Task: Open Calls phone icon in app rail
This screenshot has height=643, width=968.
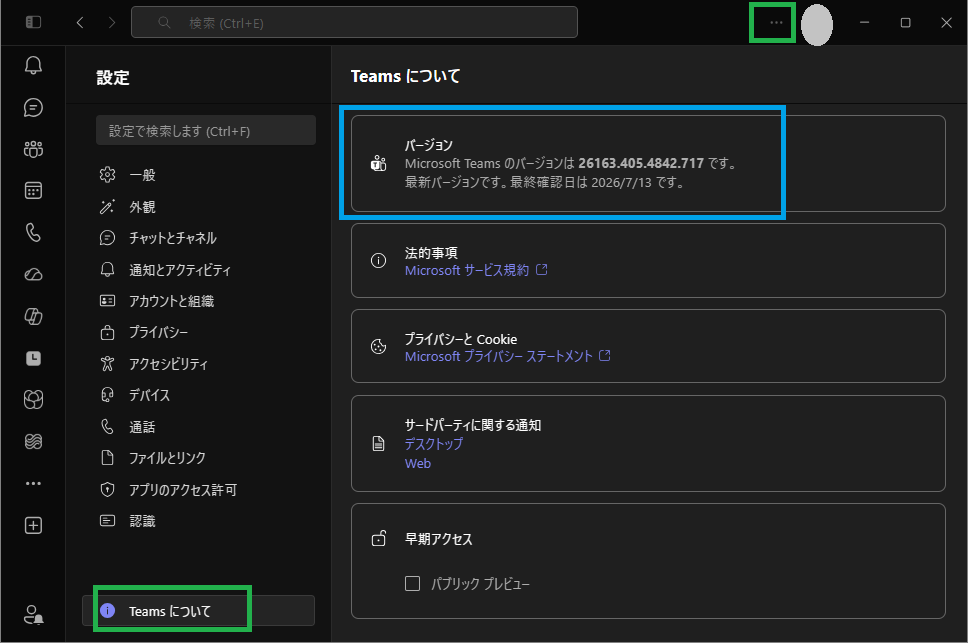Action: pos(33,233)
